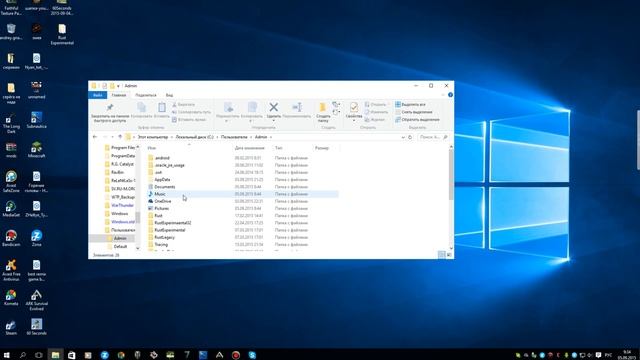The height and width of the screenshot is (360, 640).
Task: Sort by Date modified column header
Action: pos(249,148)
